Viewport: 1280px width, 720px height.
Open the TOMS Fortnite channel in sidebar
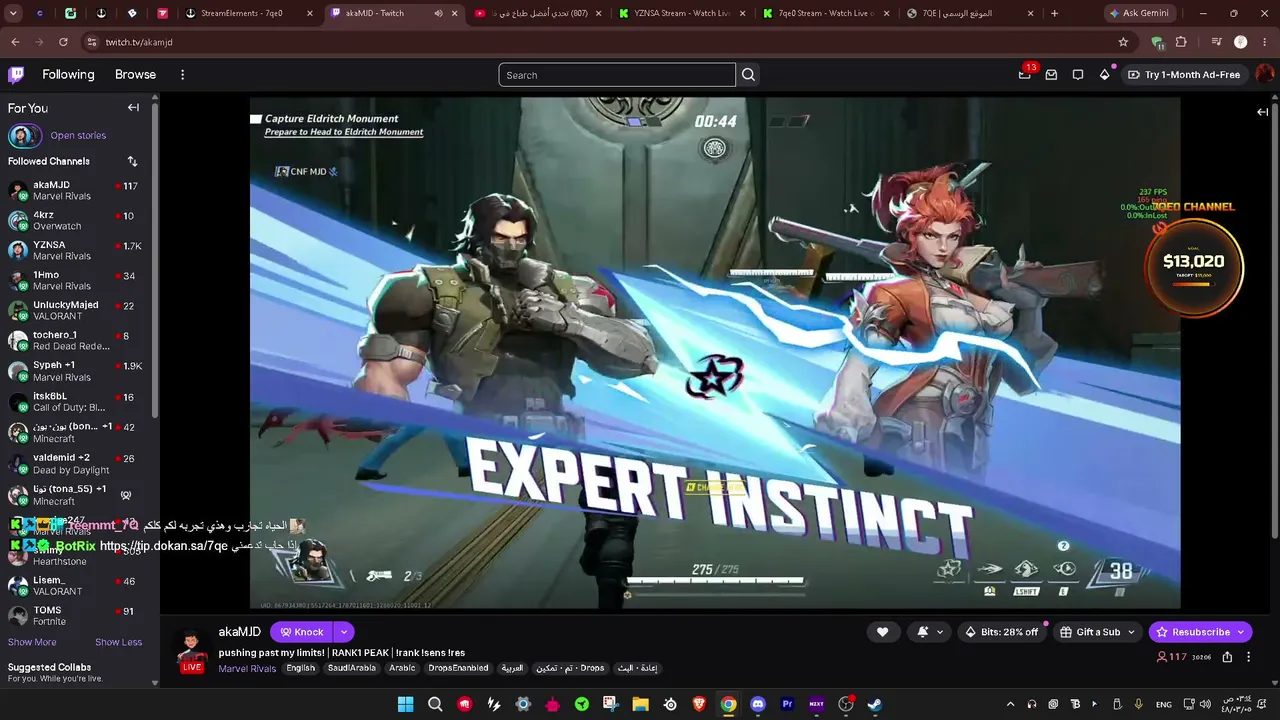point(77,616)
